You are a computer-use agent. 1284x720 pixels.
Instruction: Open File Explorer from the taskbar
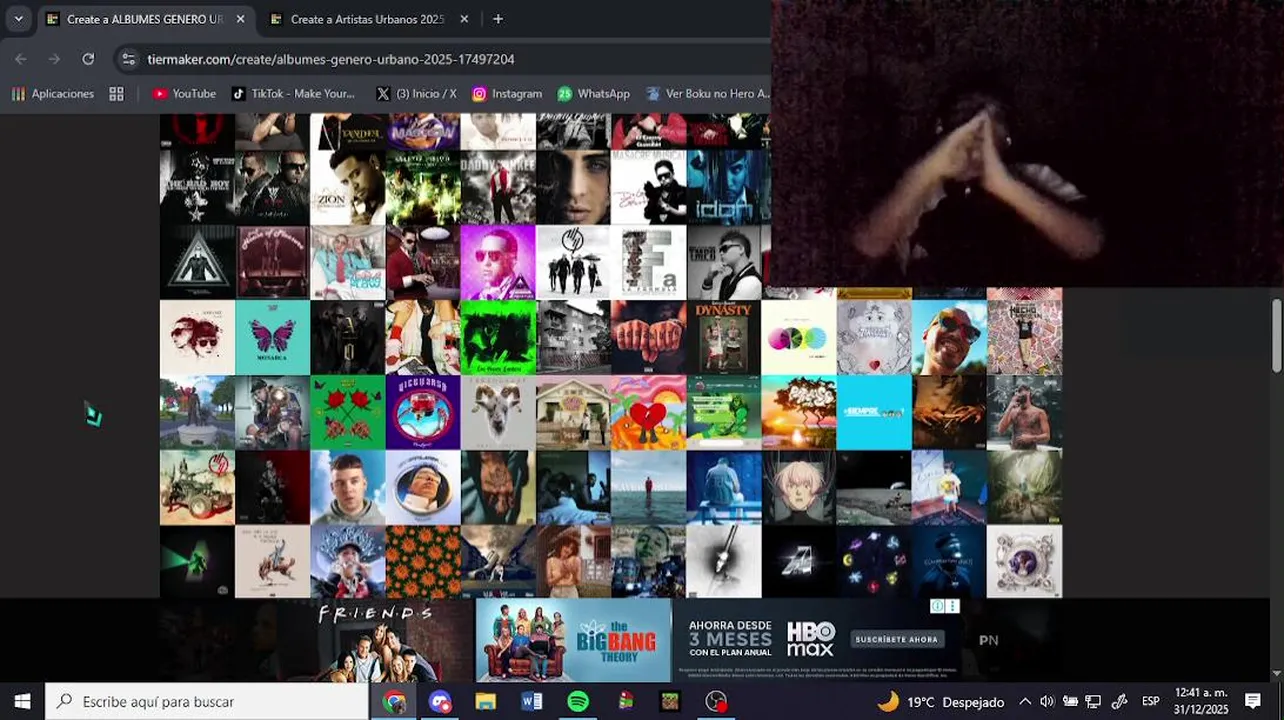click(x=486, y=701)
